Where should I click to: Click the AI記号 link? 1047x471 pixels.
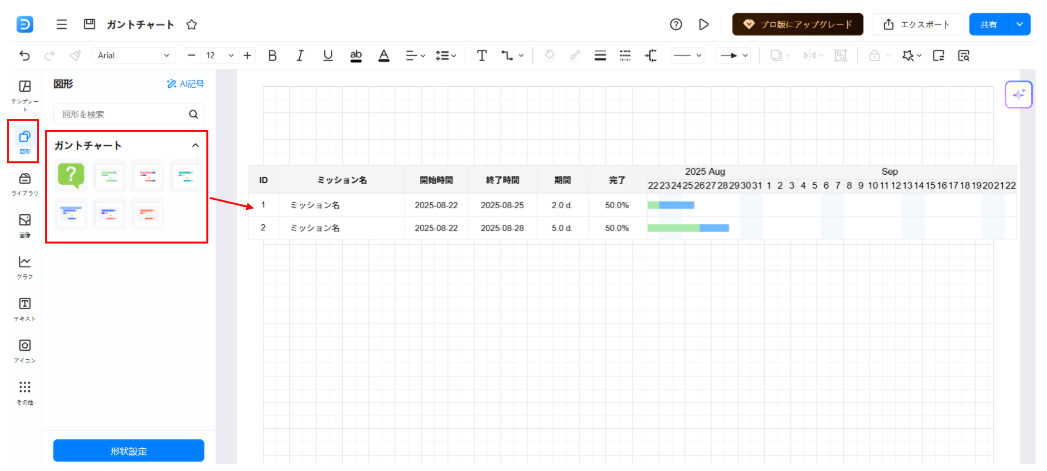click(185, 84)
